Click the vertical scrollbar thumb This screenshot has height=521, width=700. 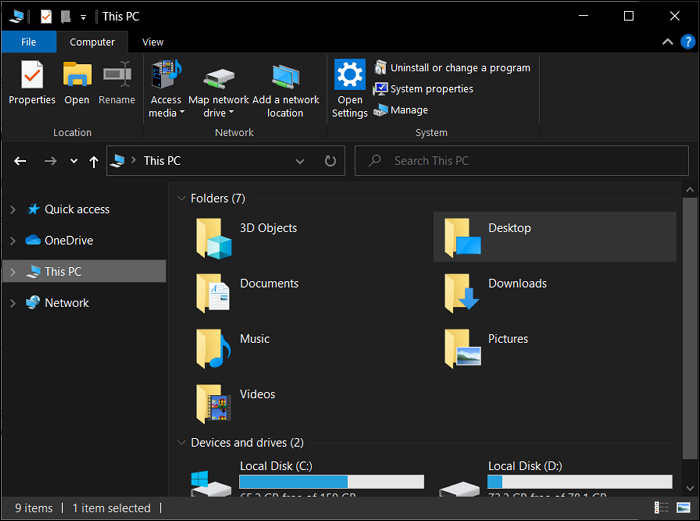pyautogui.click(x=690, y=328)
